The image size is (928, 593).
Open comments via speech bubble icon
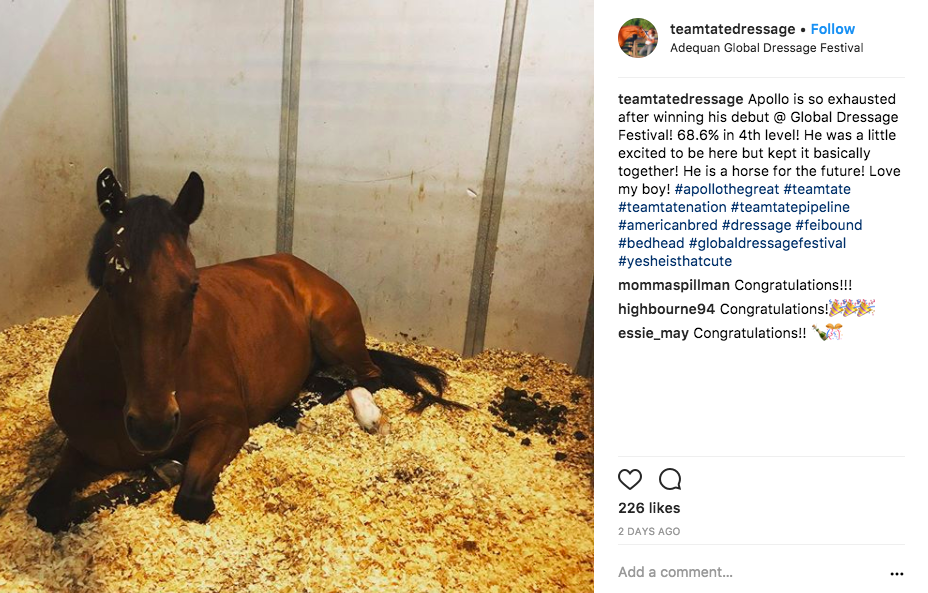(x=670, y=479)
